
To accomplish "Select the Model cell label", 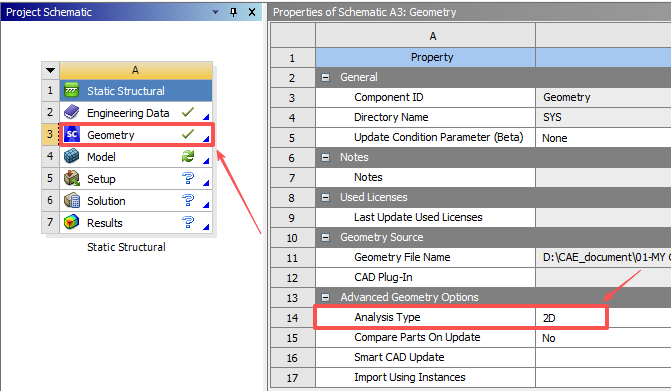I will point(101,157).
